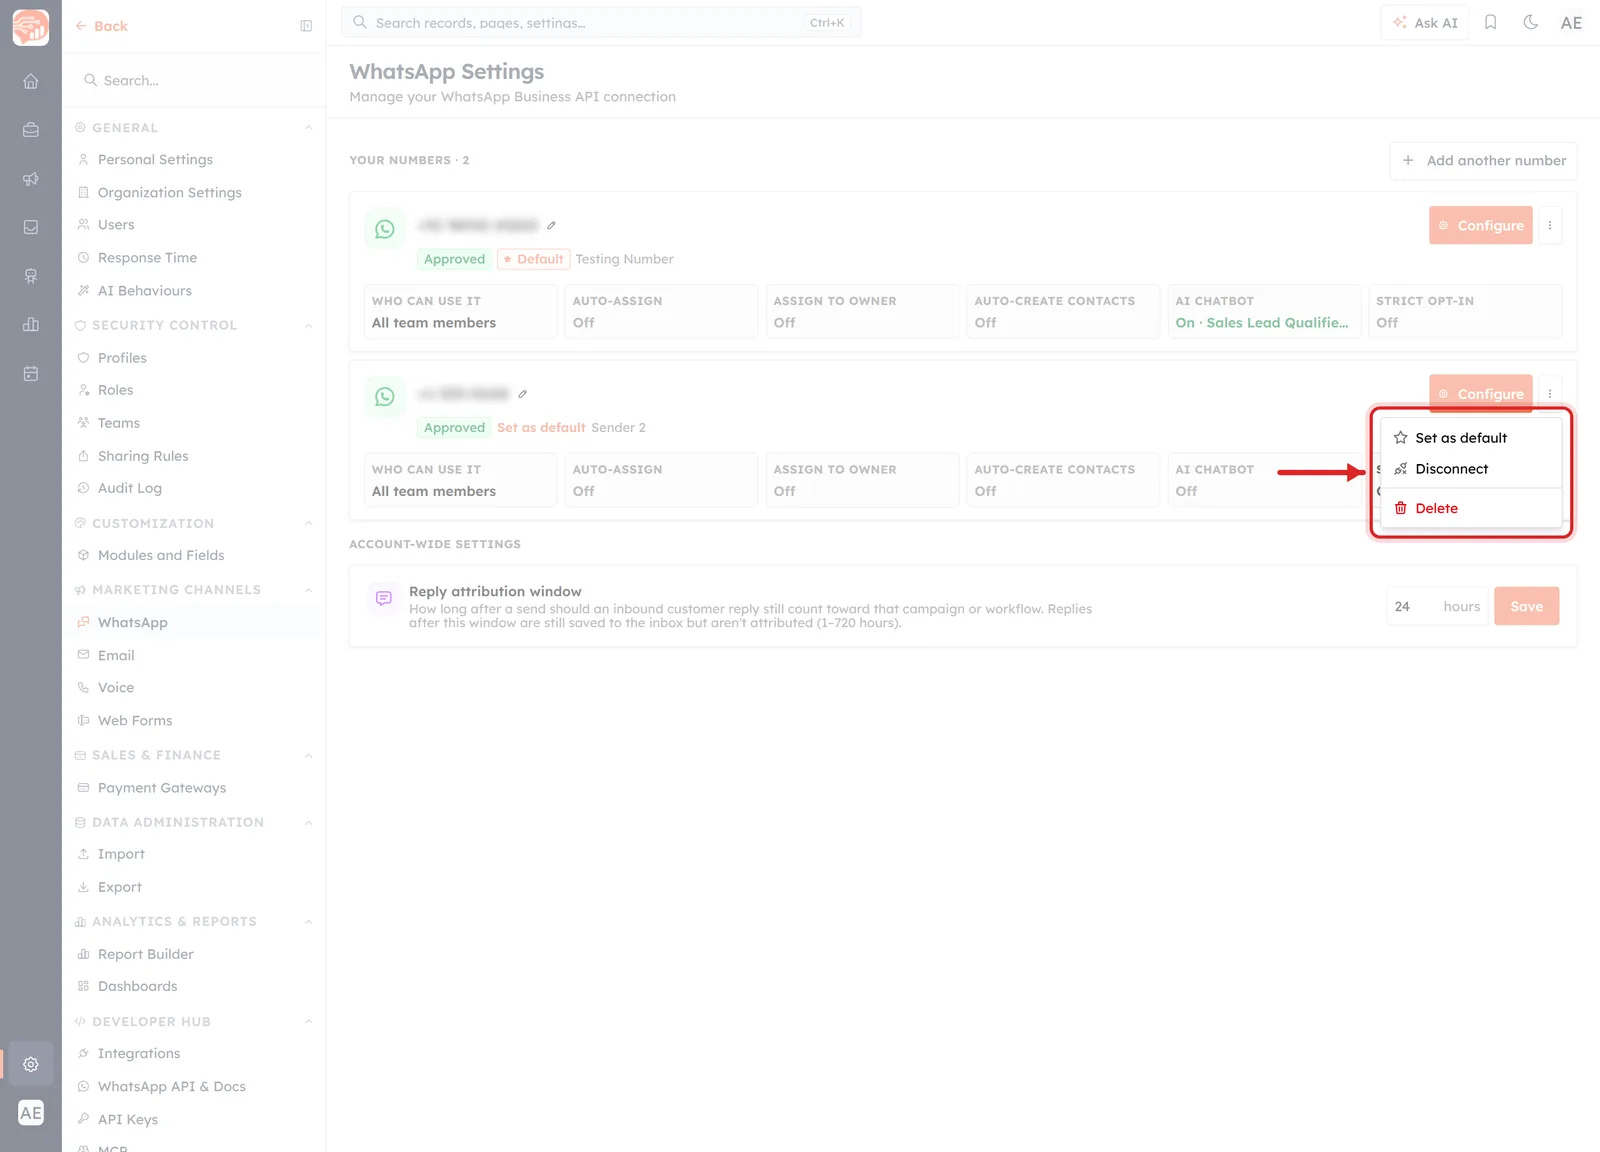This screenshot has height=1152, width=1600.
Task: Click WhatsApp icon of Testing Number card
Action: click(x=385, y=229)
